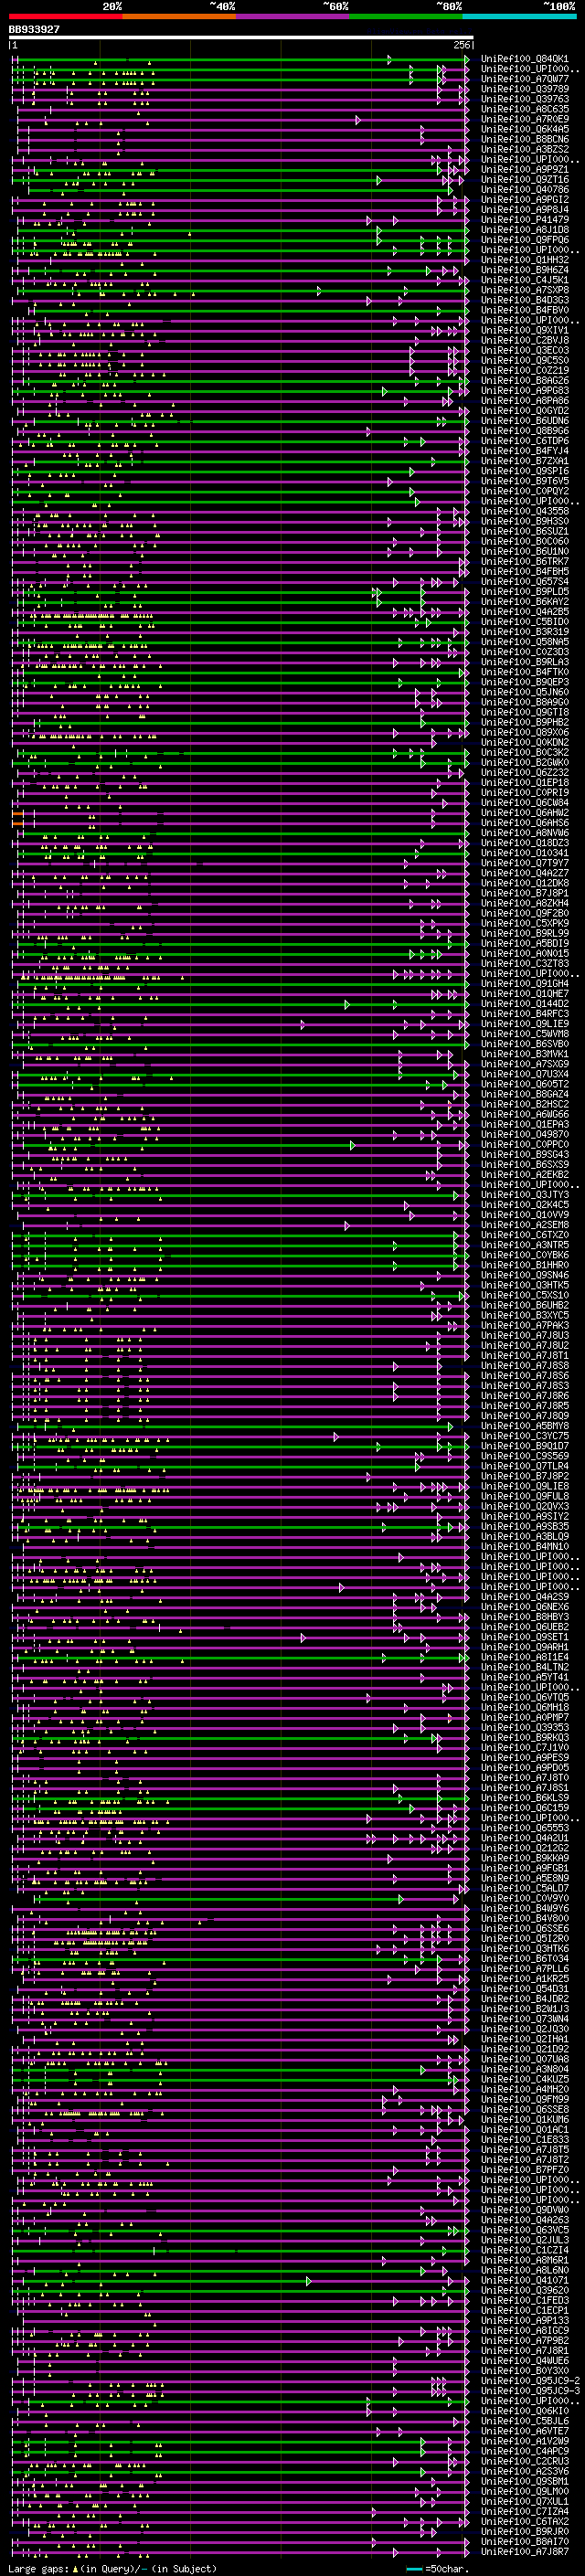Select hit UniRef100_Q9ZT16
This screenshot has height=2576, width=585.
pyautogui.click(x=525, y=180)
